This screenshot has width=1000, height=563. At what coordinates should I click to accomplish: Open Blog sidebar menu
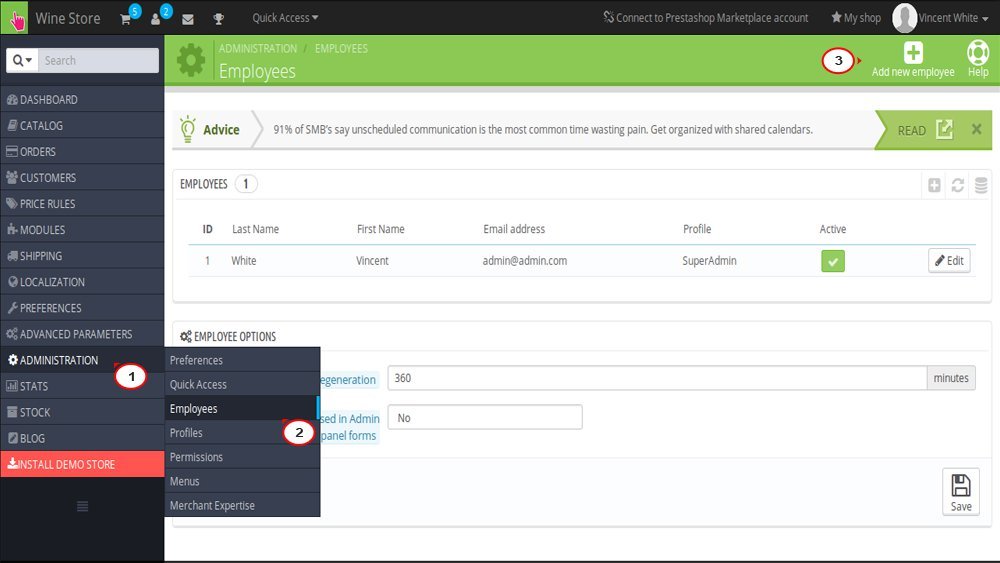pyautogui.click(x=82, y=439)
